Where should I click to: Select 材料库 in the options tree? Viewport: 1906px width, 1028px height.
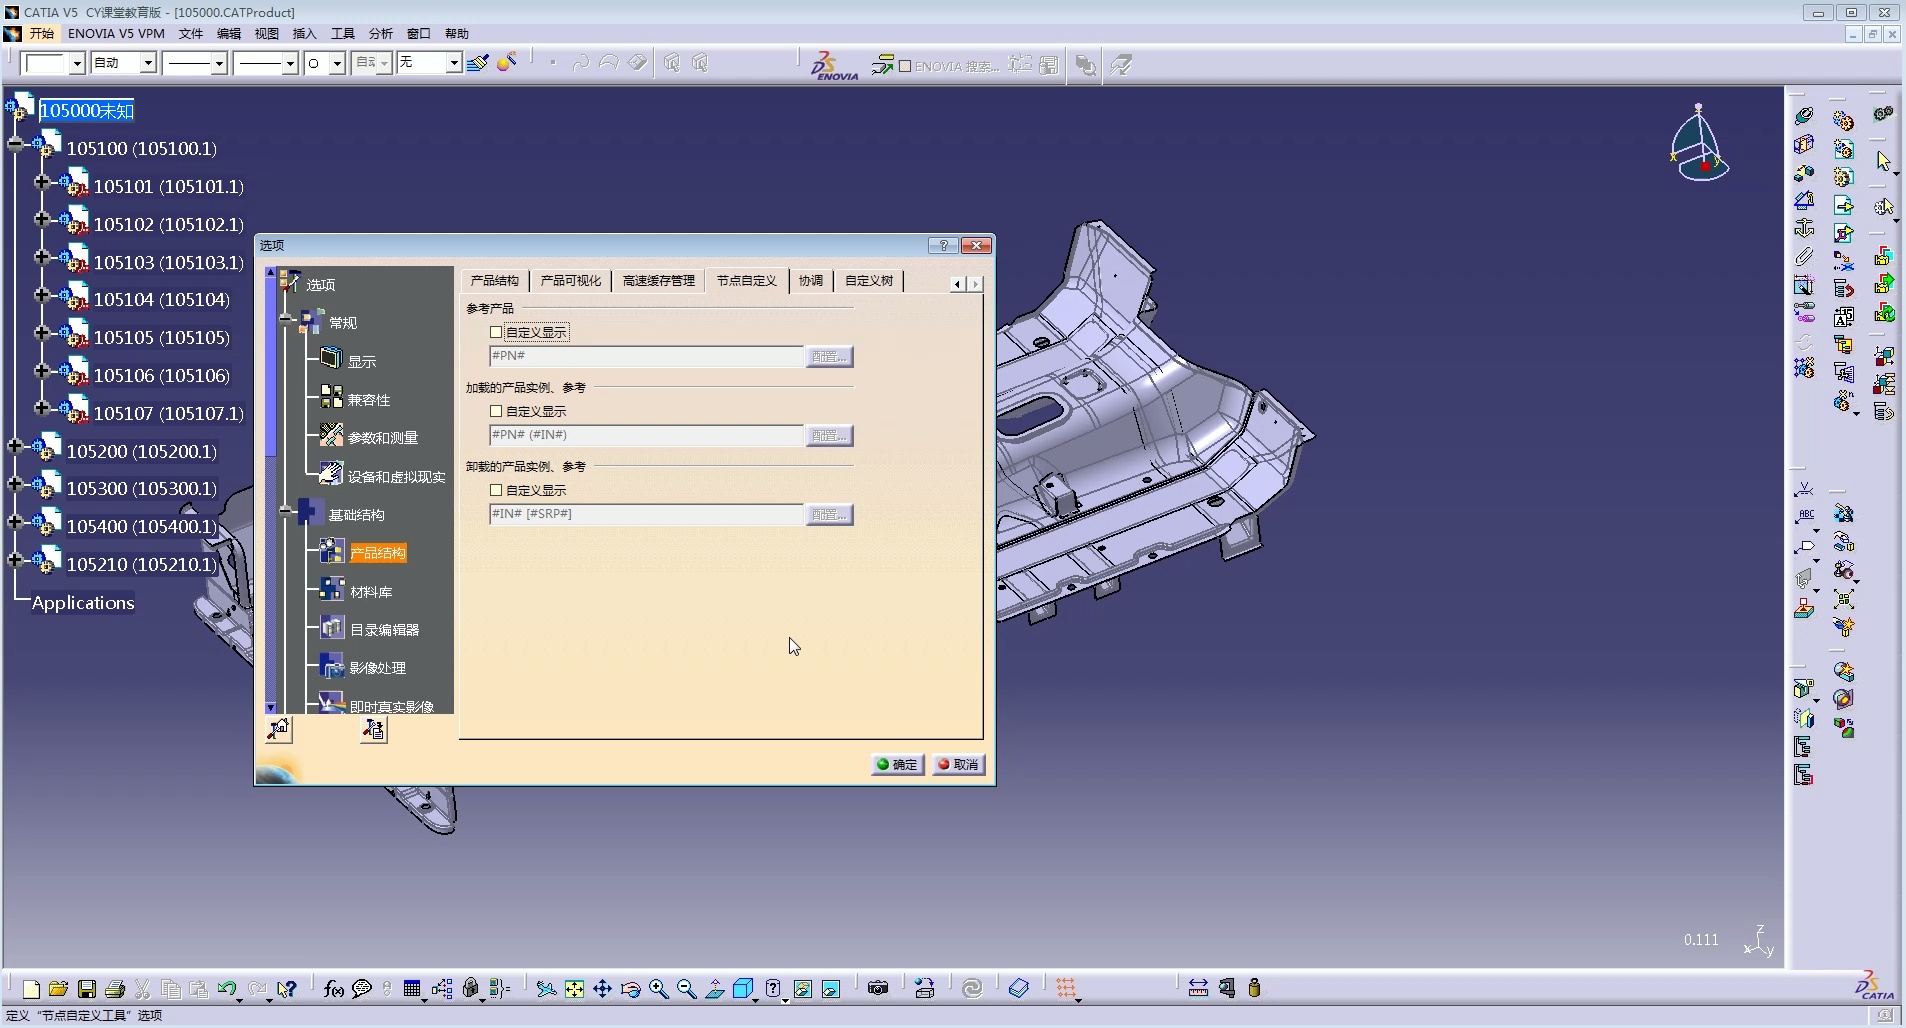(x=370, y=592)
